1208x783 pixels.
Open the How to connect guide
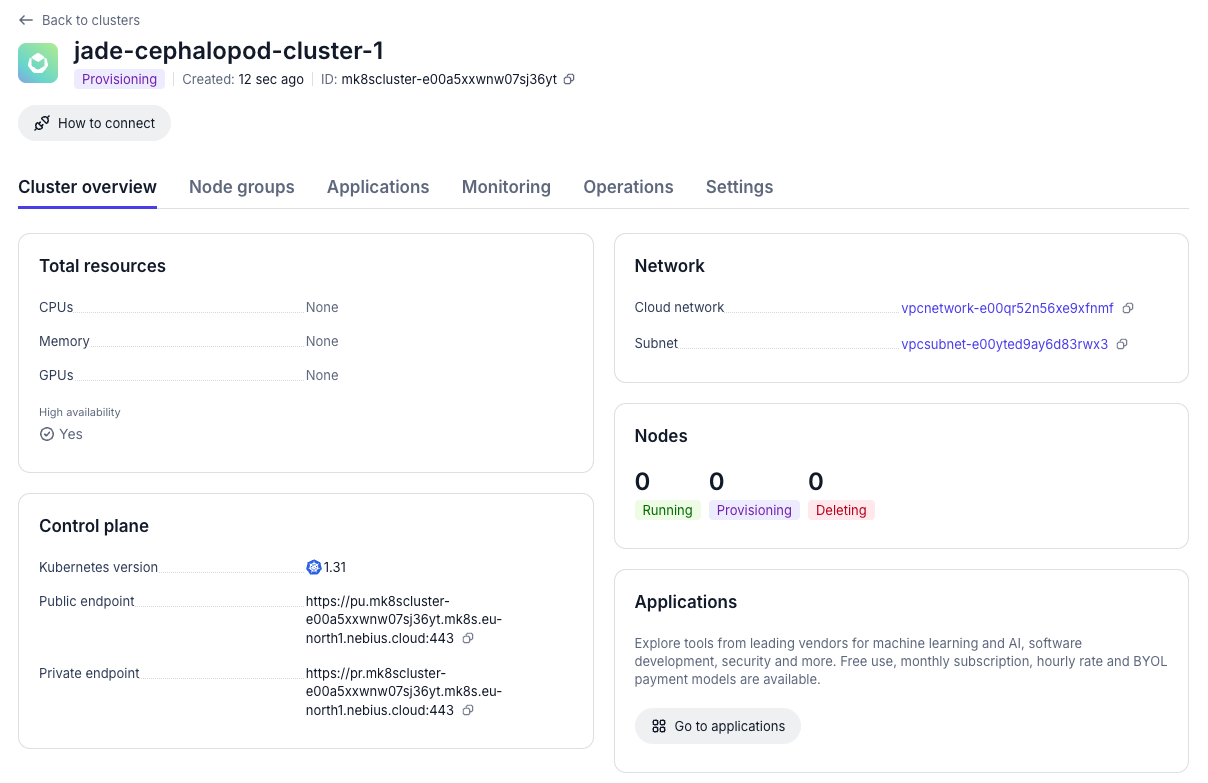pos(94,123)
